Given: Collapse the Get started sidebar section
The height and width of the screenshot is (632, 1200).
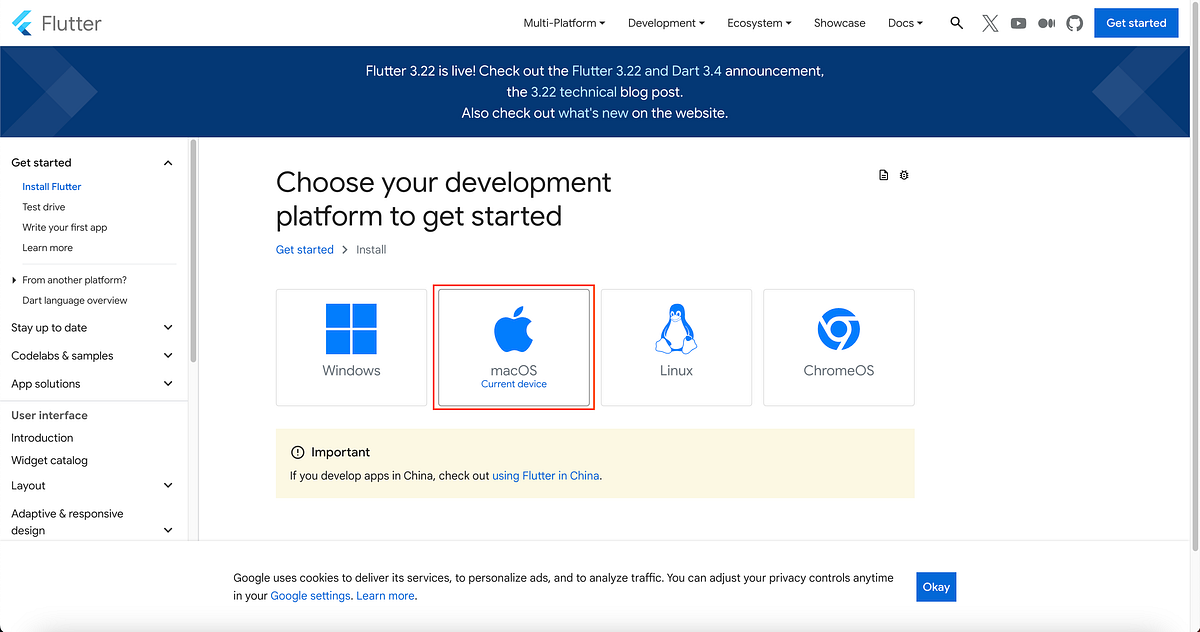Looking at the screenshot, I should (168, 162).
